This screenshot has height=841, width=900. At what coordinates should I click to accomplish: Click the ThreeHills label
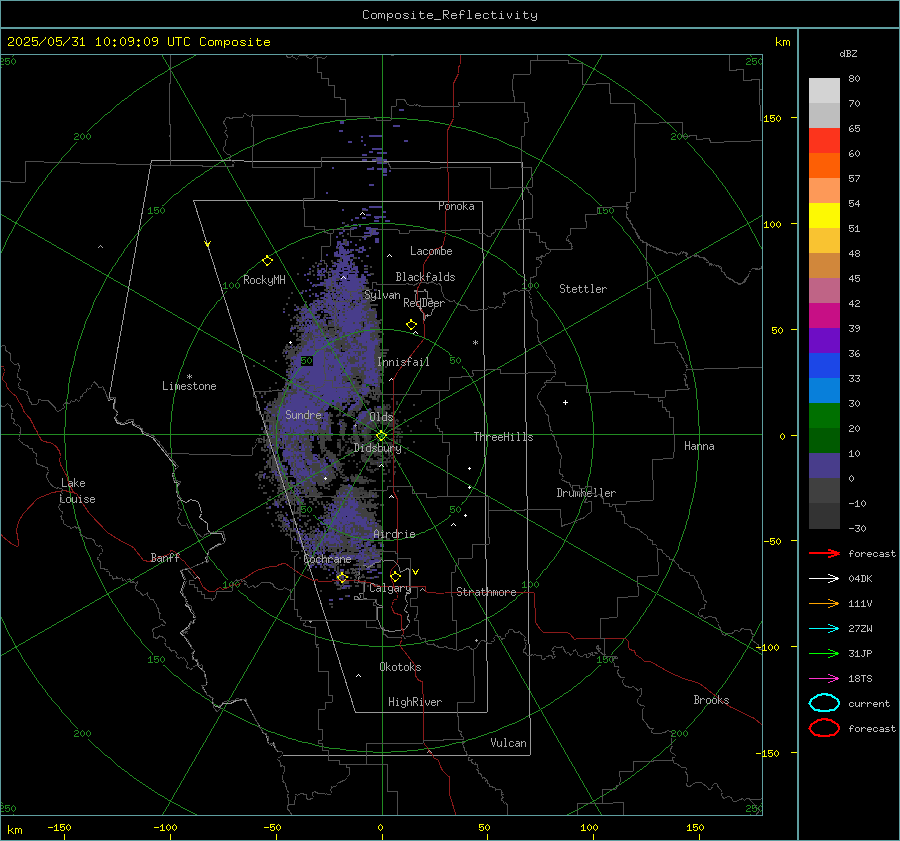tap(503, 437)
